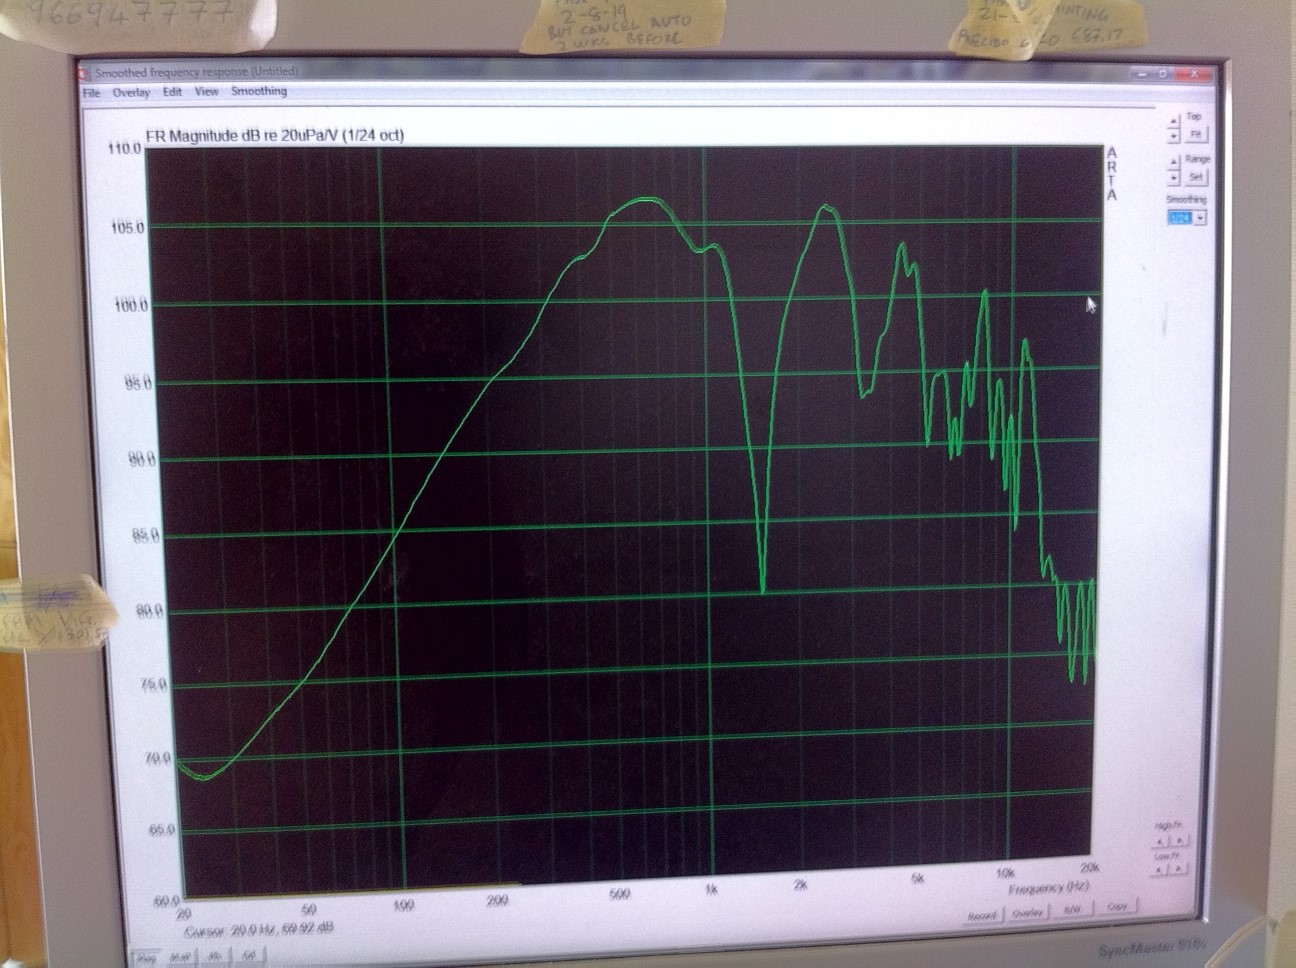
Task: Click the 1k frequency axis label
Action: (711, 888)
